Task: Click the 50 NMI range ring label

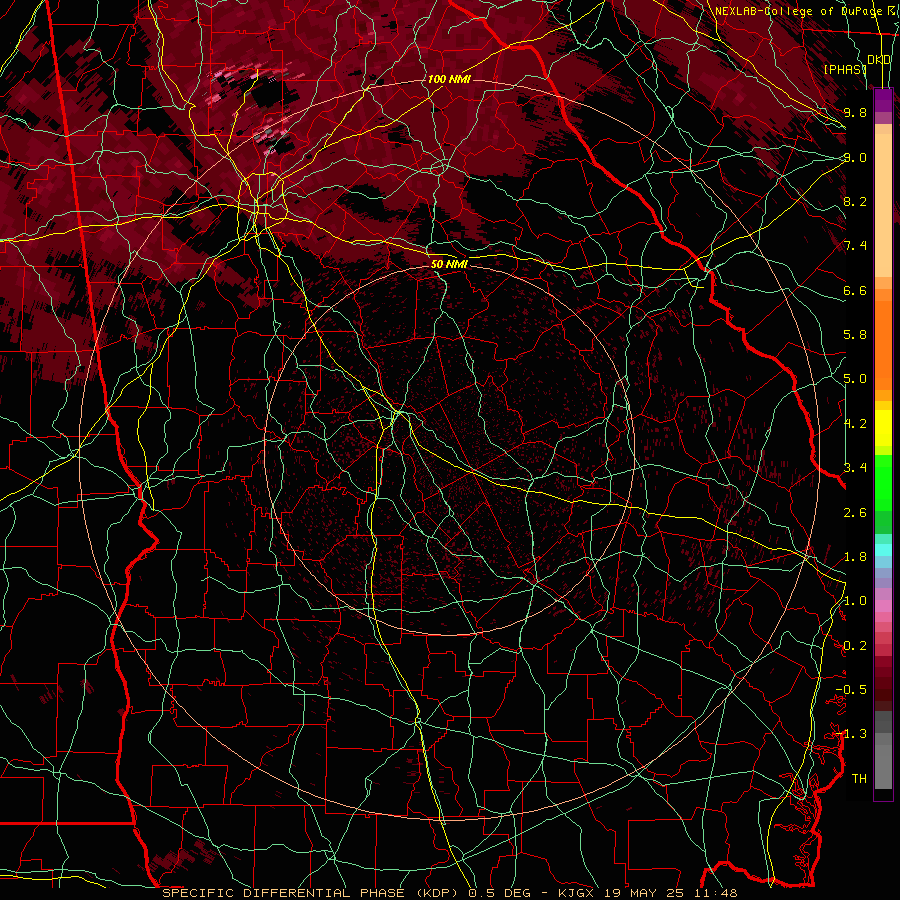Action: pyautogui.click(x=449, y=264)
